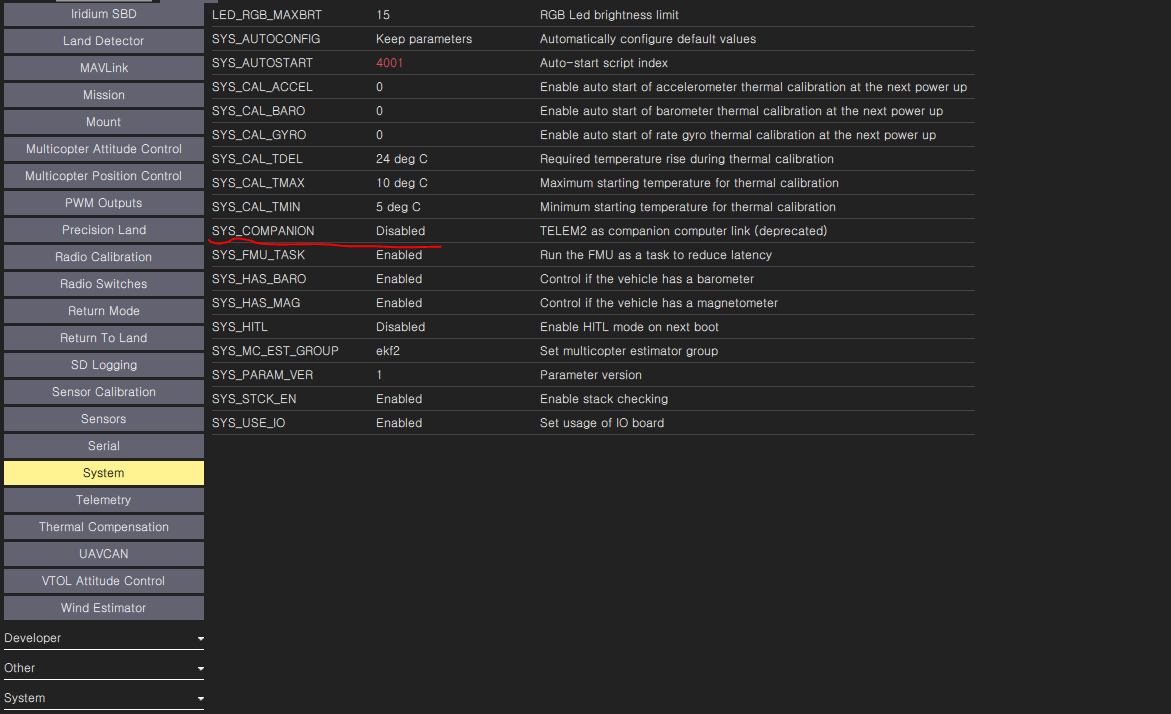Open the PWM Outputs parameters
1171x714 pixels.
[x=103, y=202]
